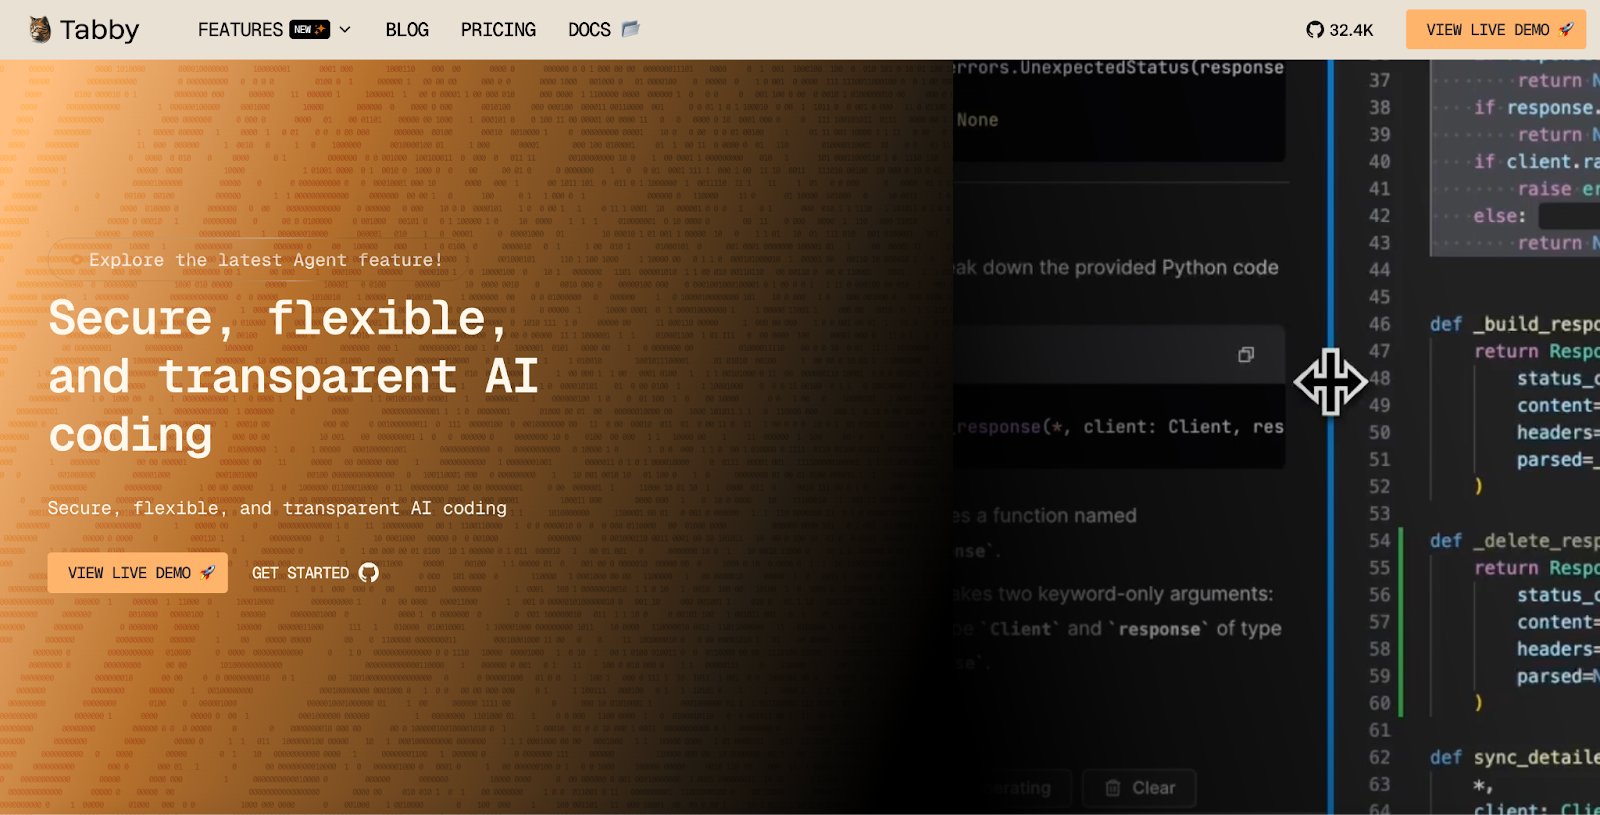1600x815 pixels.
Task: Click the folder icon next to DOCS
Action: (630, 29)
